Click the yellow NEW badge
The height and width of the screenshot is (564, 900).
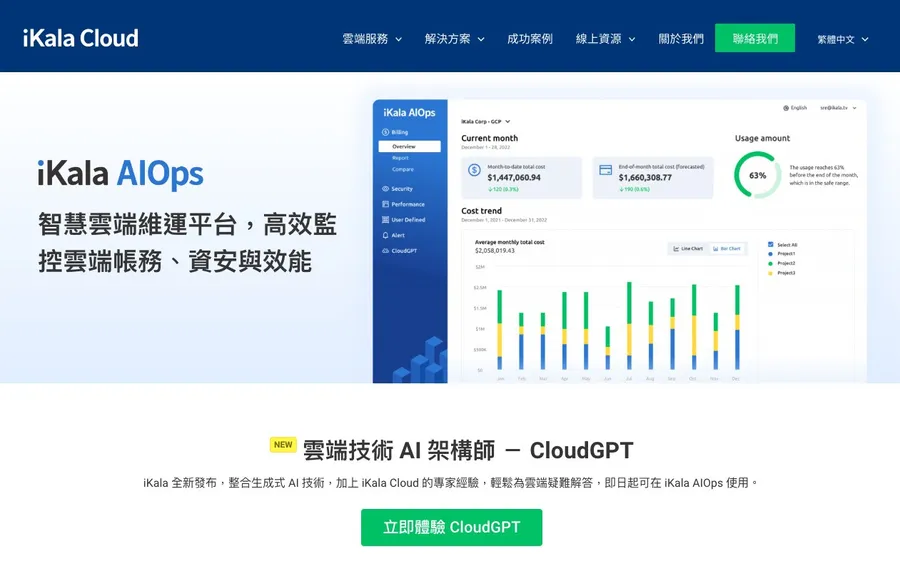282,445
